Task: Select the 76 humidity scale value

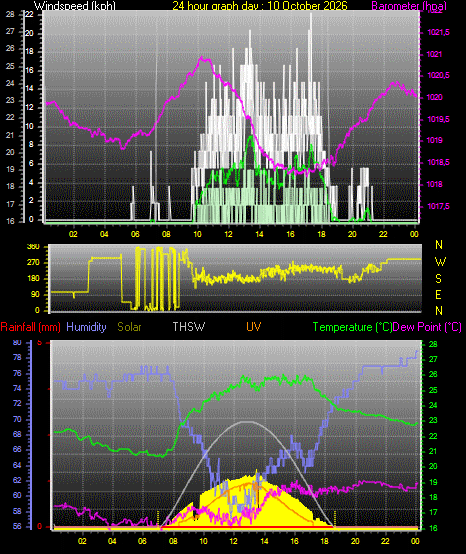Action: [17, 373]
